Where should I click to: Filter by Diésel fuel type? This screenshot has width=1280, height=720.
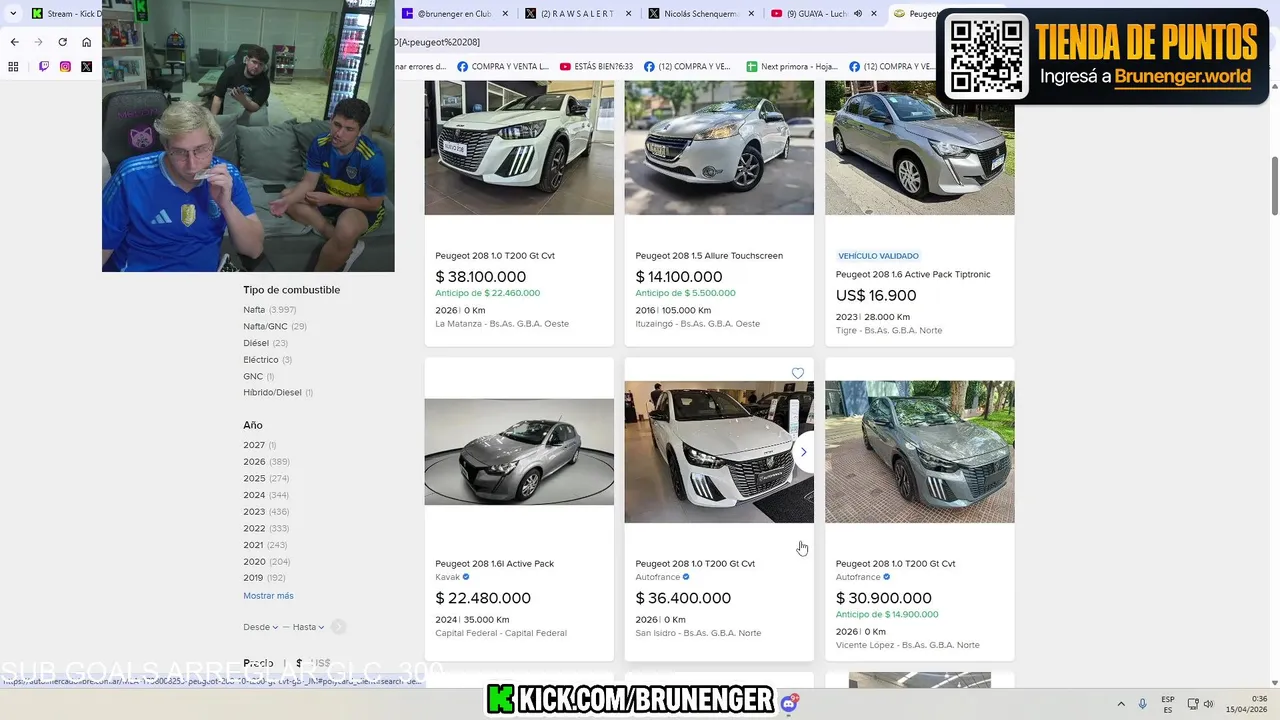[x=265, y=343]
